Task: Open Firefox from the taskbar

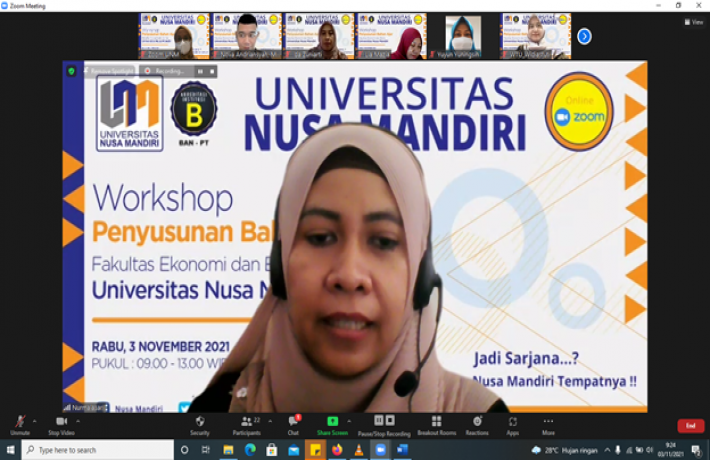Action: pos(337,450)
